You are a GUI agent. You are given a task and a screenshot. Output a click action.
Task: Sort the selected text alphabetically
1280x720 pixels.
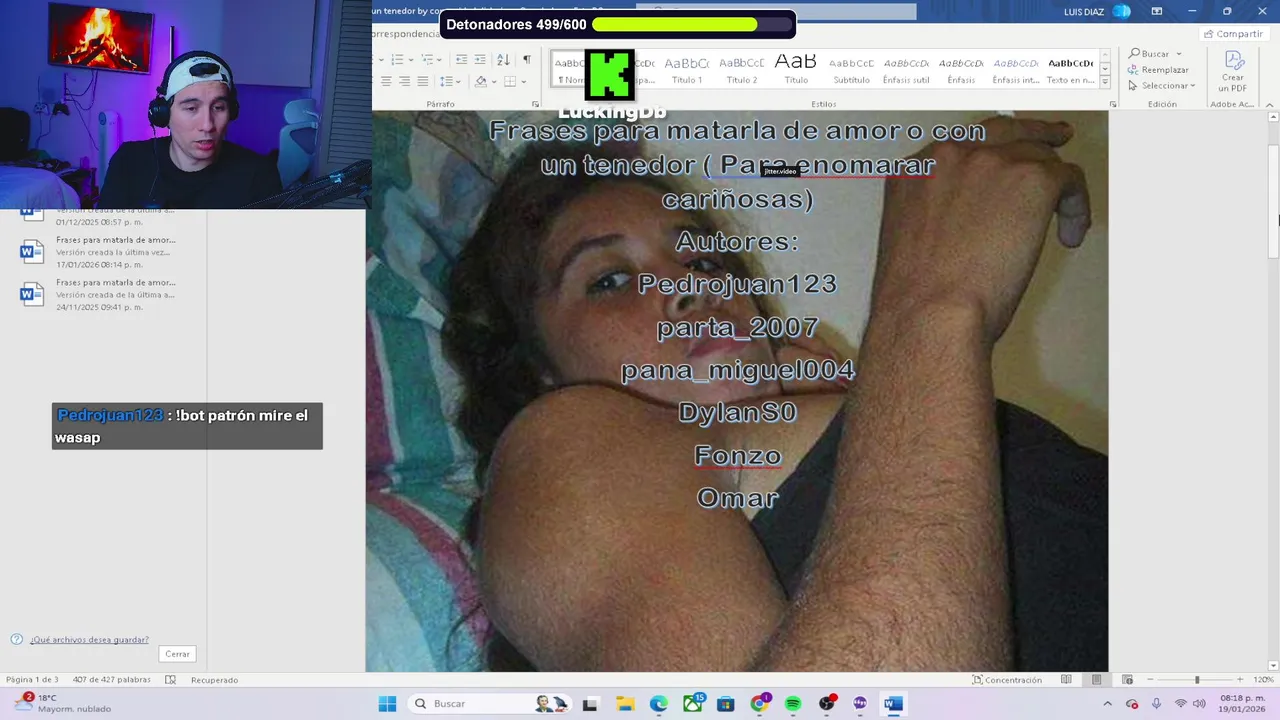[503, 60]
